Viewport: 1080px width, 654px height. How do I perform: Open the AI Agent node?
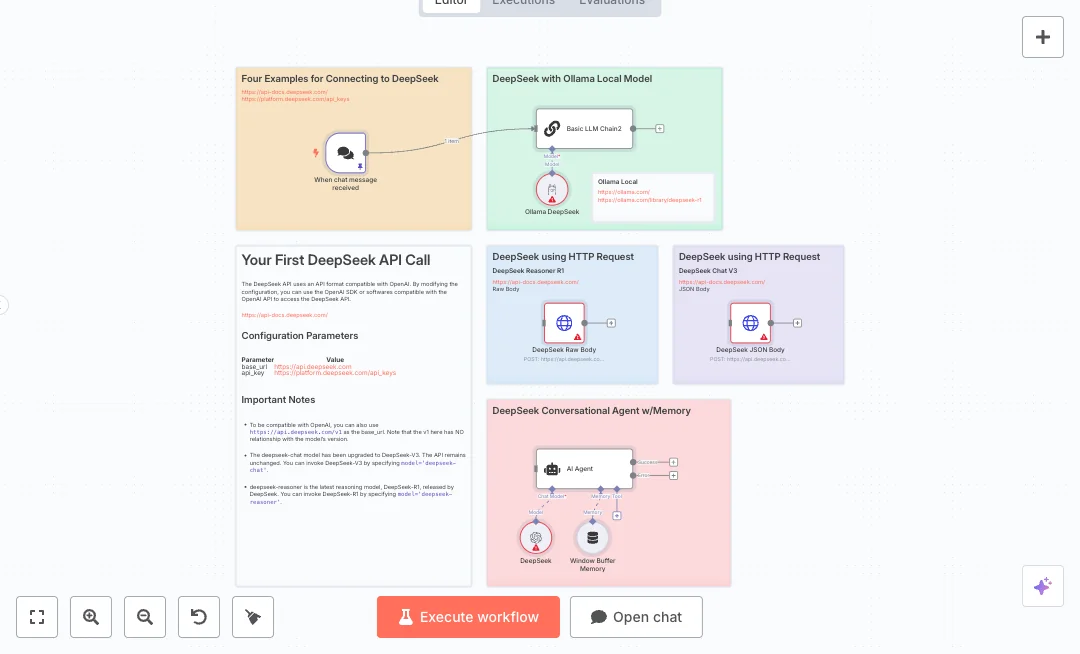pos(584,469)
